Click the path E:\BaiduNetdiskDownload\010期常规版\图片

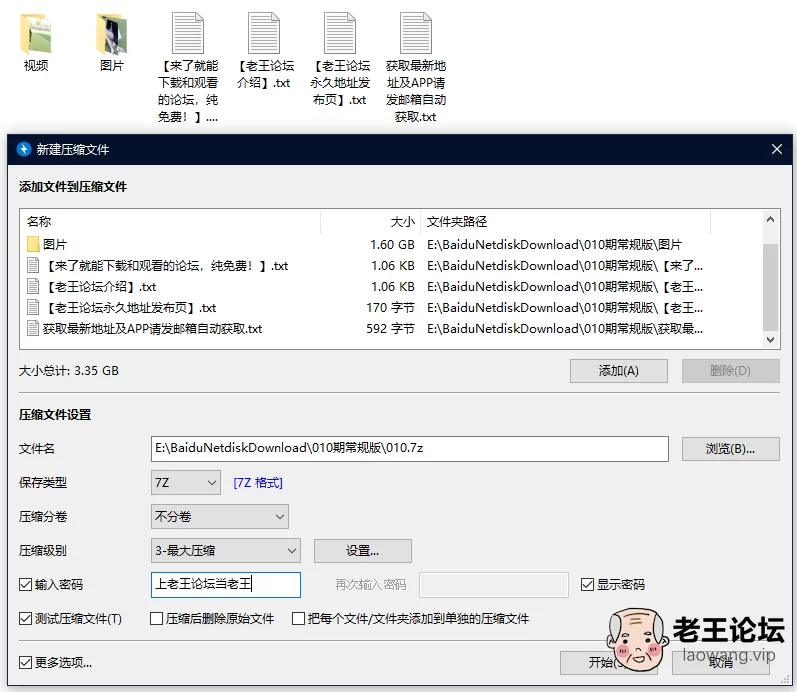pyautogui.click(x=554, y=245)
